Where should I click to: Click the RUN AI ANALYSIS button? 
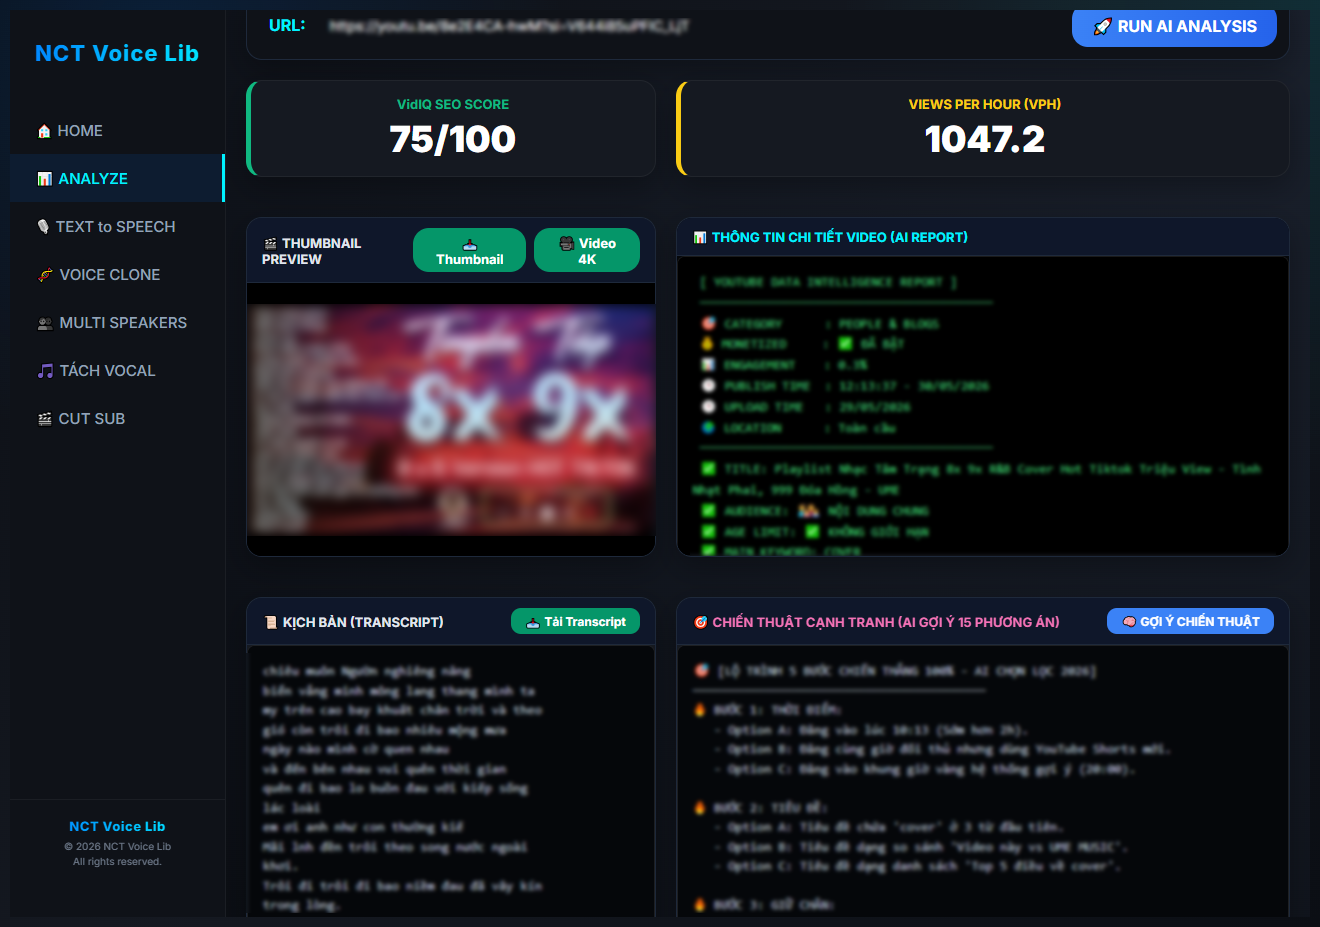(1174, 27)
